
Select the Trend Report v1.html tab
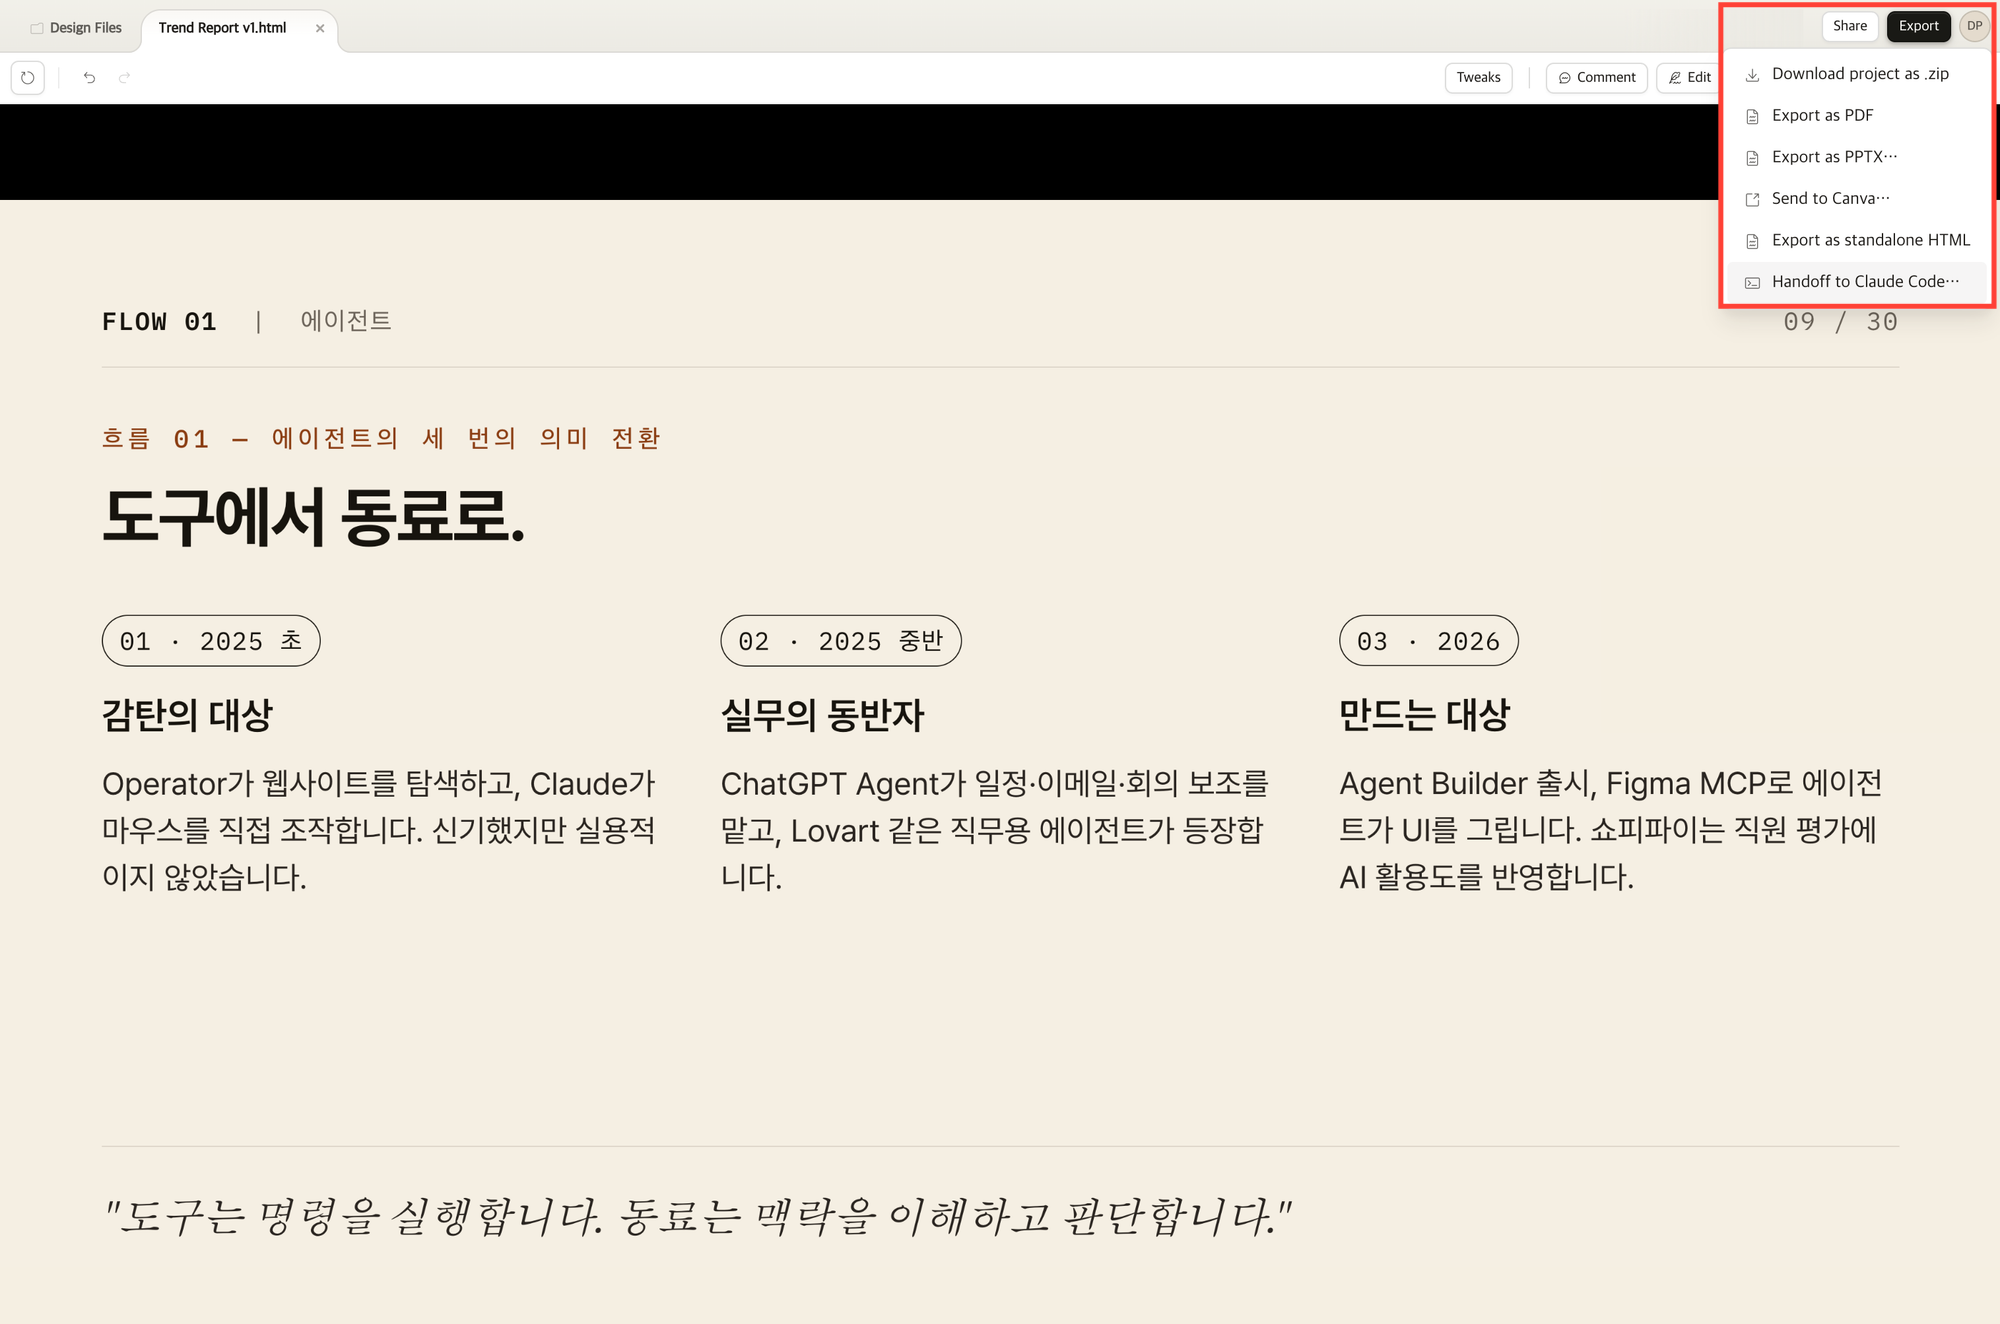(x=222, y=28)
